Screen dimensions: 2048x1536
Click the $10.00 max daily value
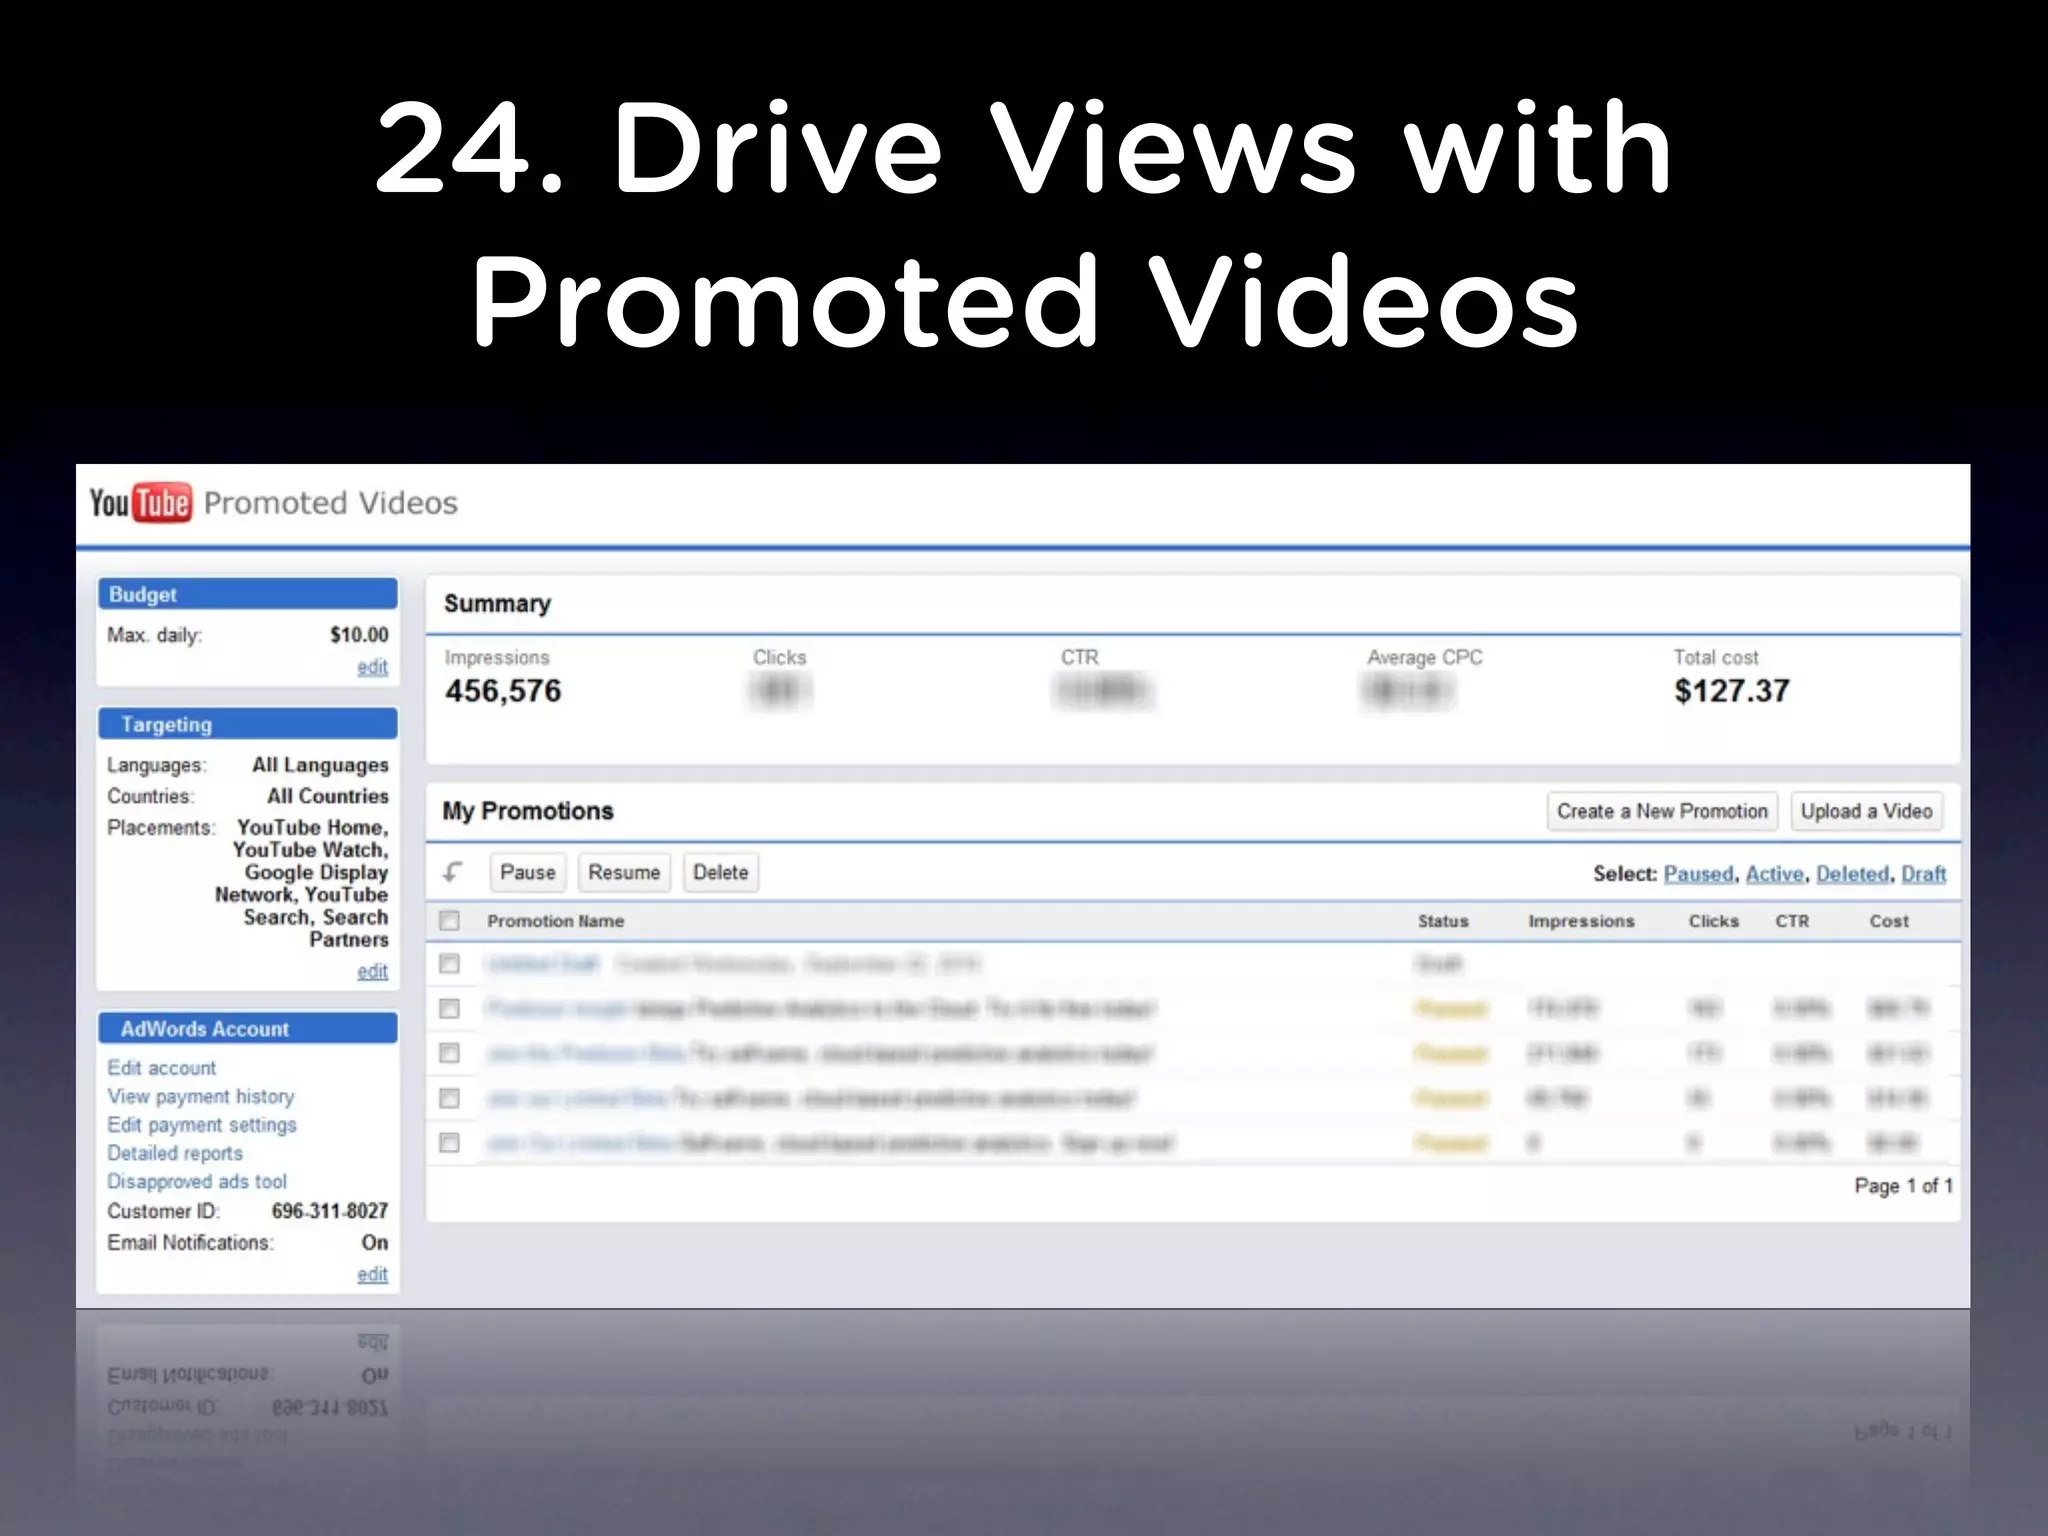coord(359,635)
